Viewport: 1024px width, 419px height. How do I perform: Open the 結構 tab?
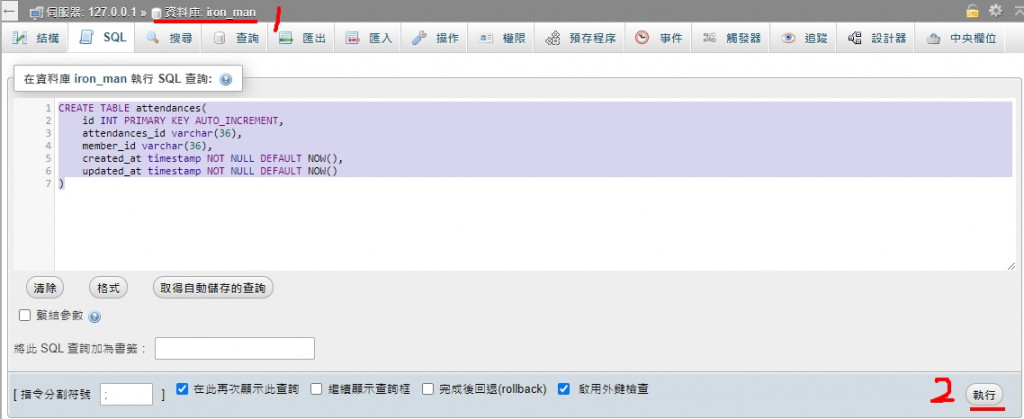(x=35, y=39)
